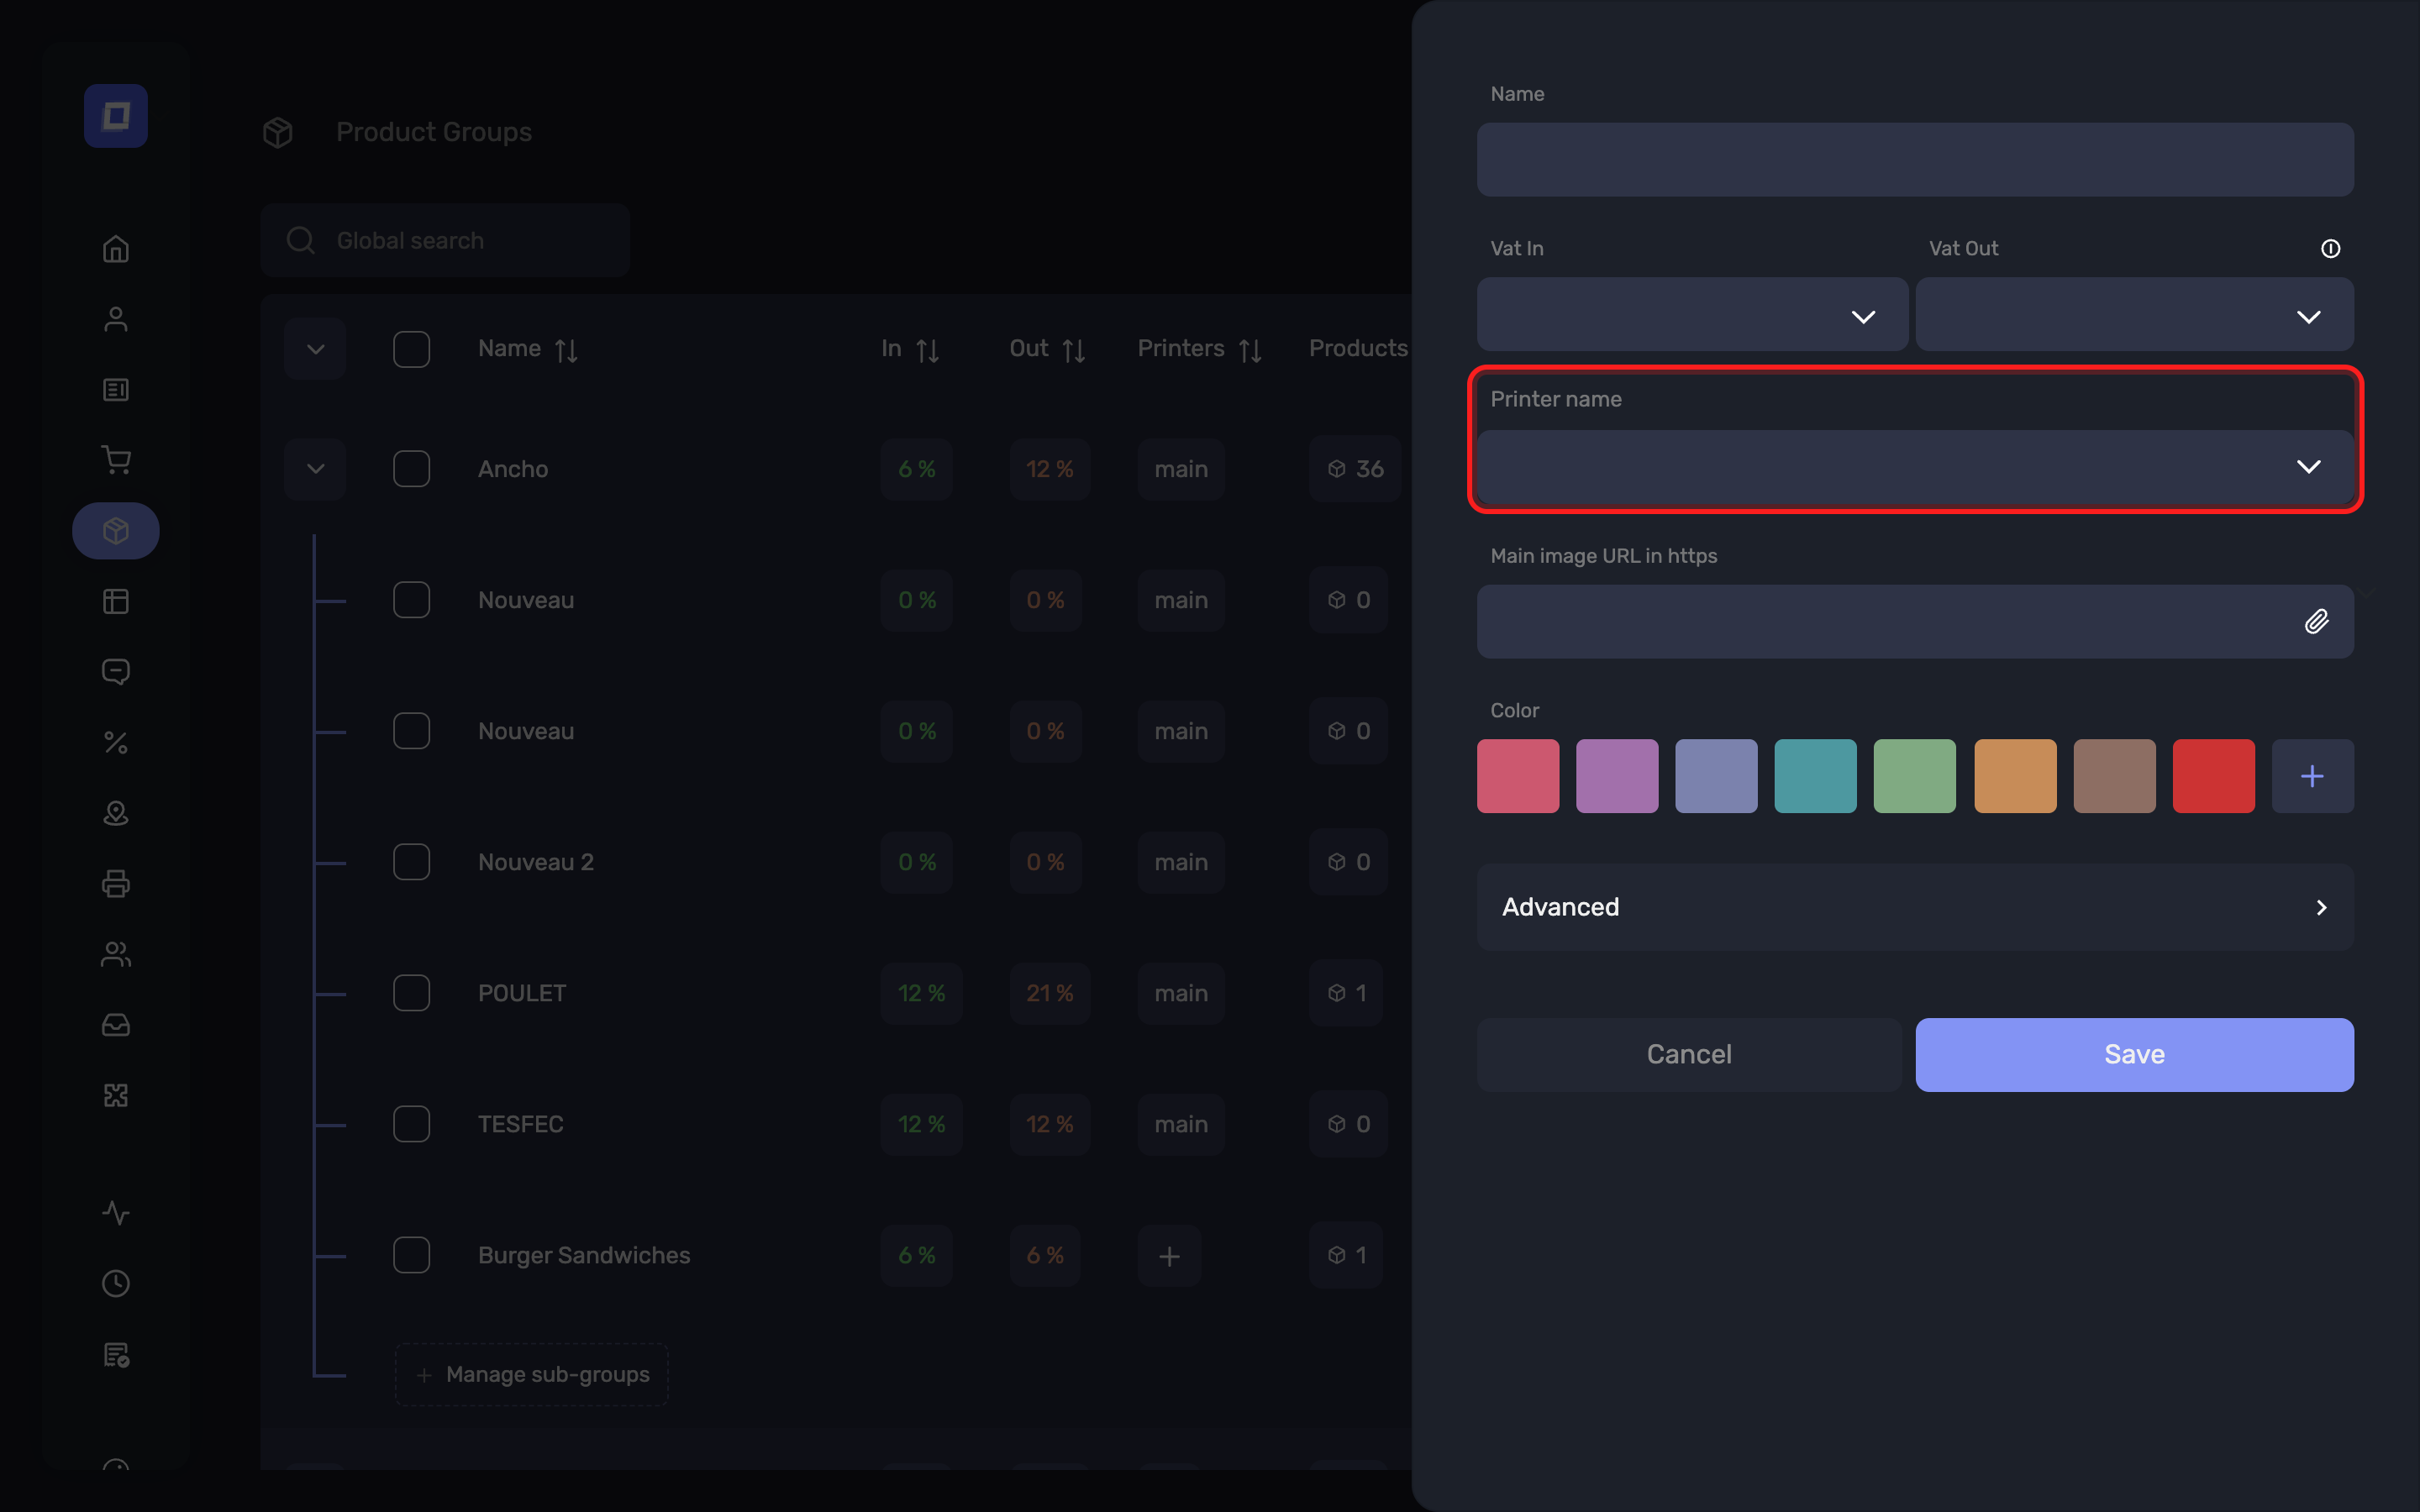The height and width of the screenshot is (1512, 2420).
Task: Open the Printer name dropdown
Action: (1915, 467)
